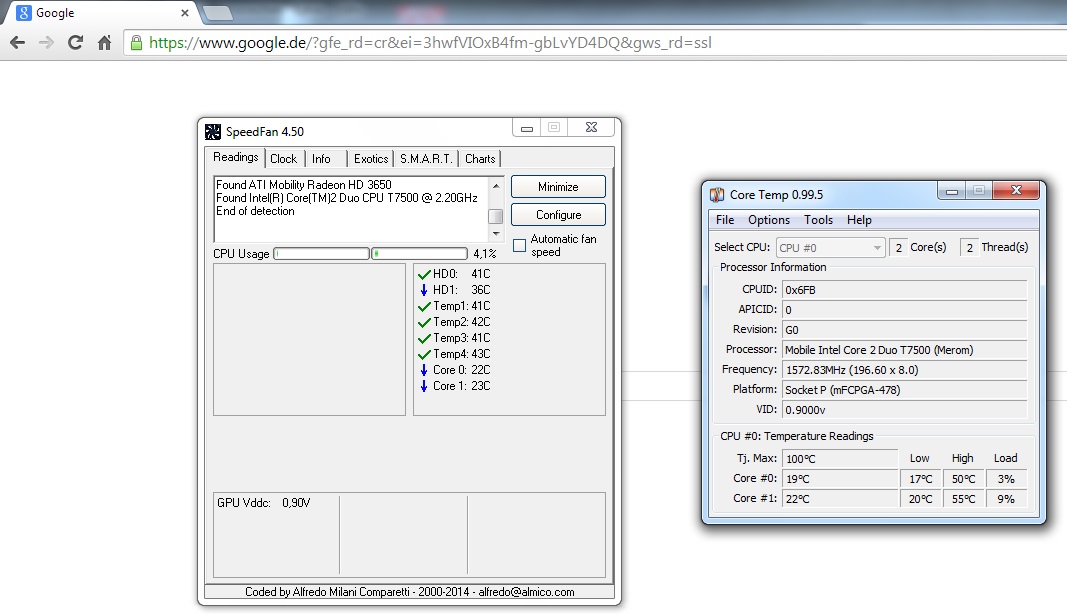This screenshot has height=614, width=1067.
Task: Click the Temp2 green checkmark icon
Action: 424,322
